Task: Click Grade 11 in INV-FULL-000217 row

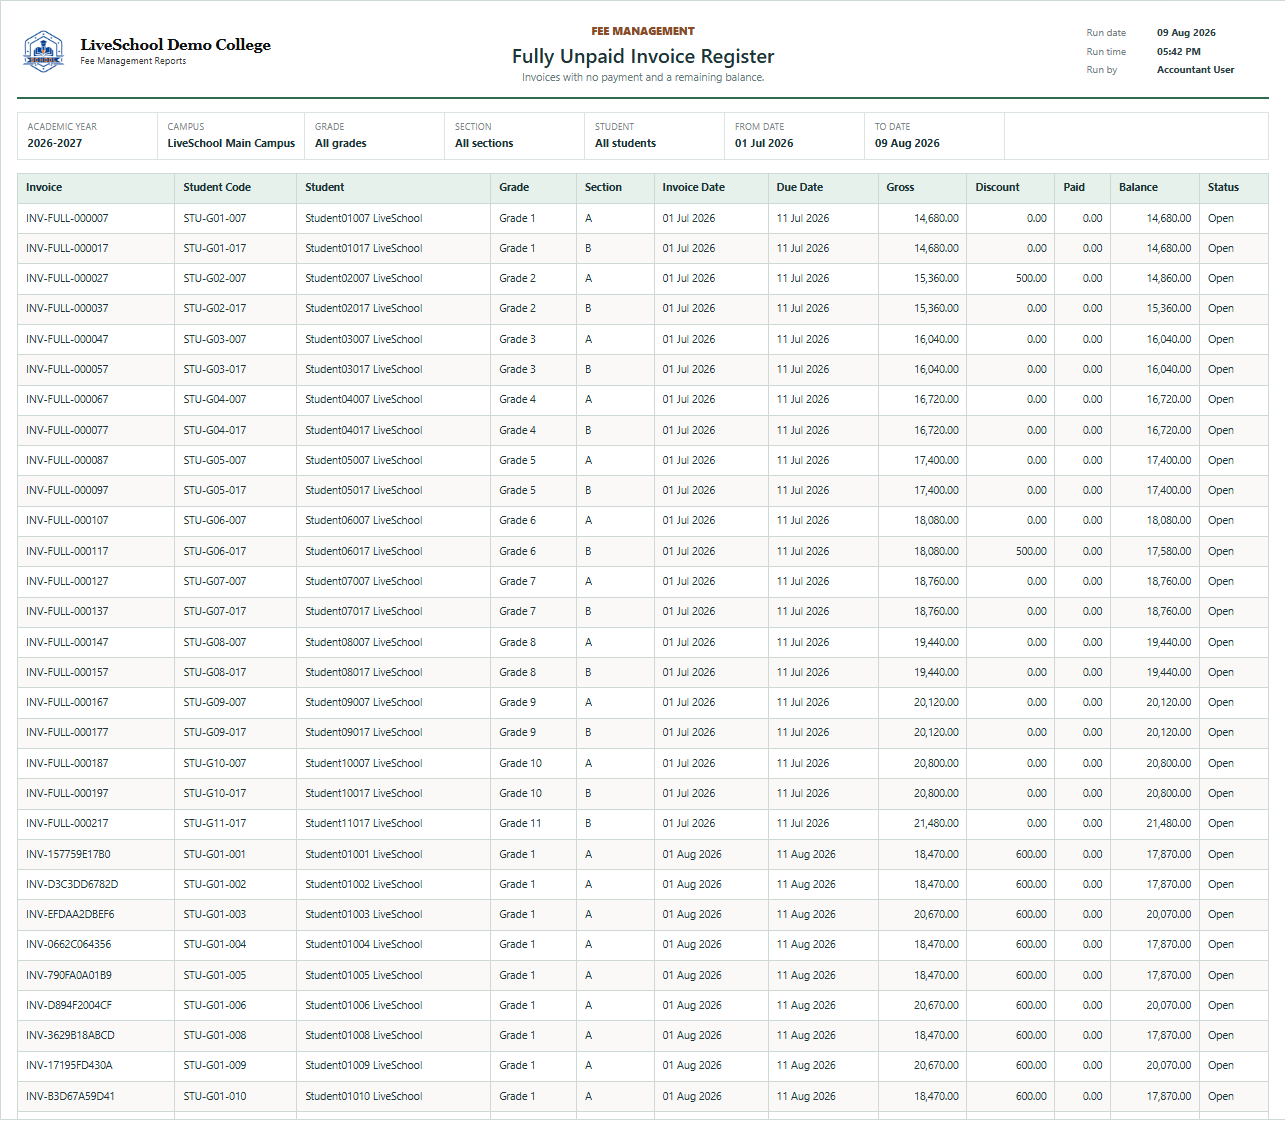Action: 520,823
